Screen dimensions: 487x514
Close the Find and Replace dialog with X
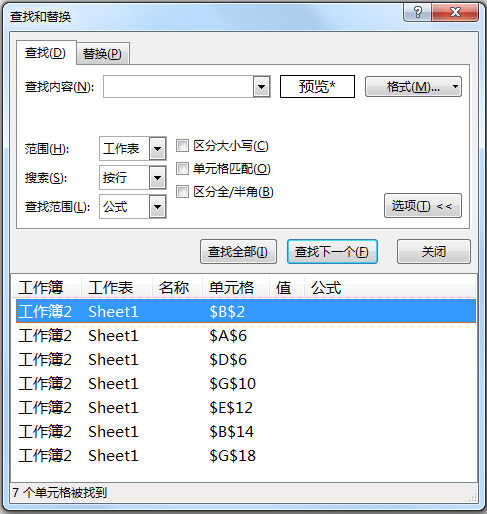tap(455, 13)
